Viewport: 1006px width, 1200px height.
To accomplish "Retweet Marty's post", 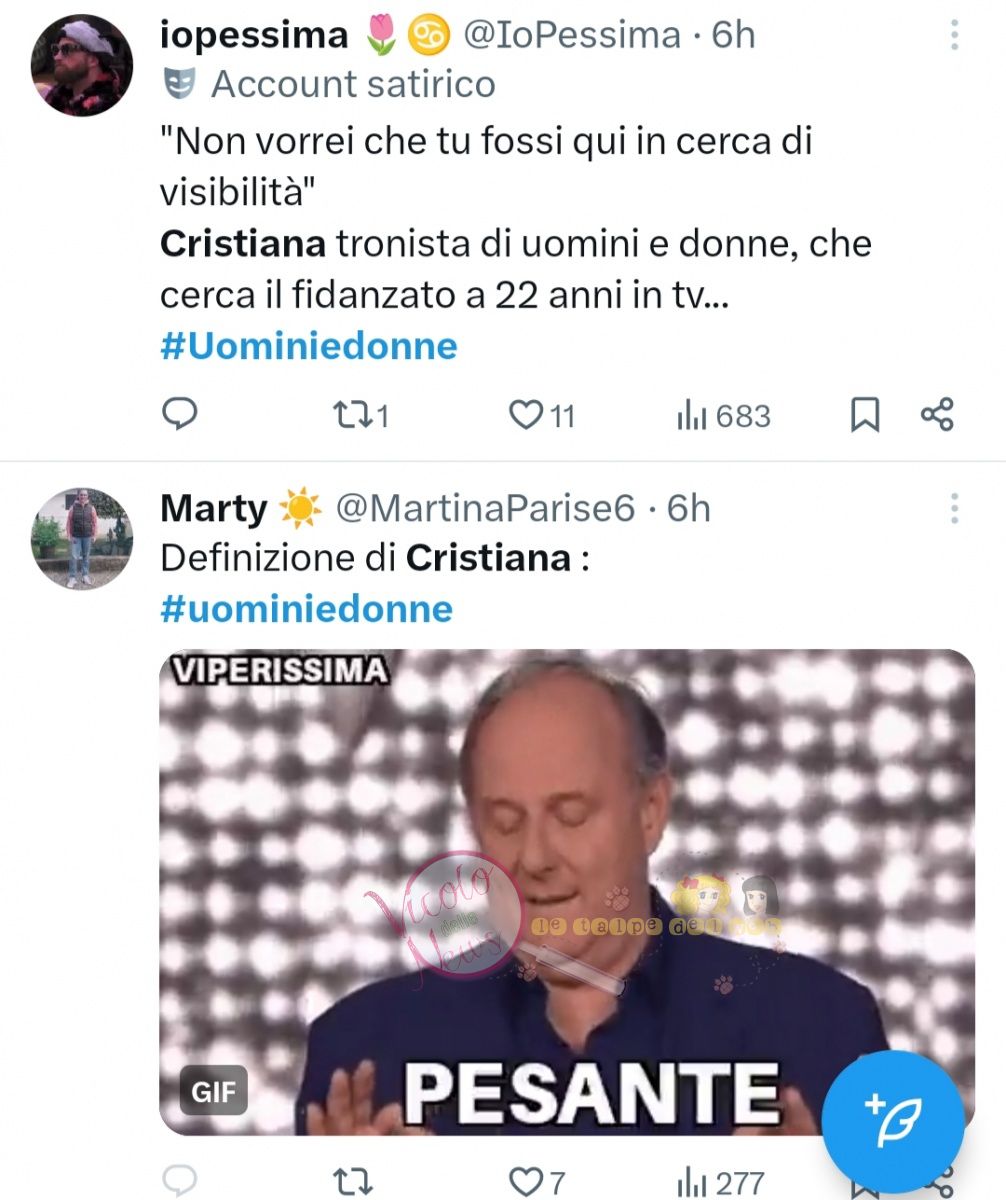I will pos(350,1183).
